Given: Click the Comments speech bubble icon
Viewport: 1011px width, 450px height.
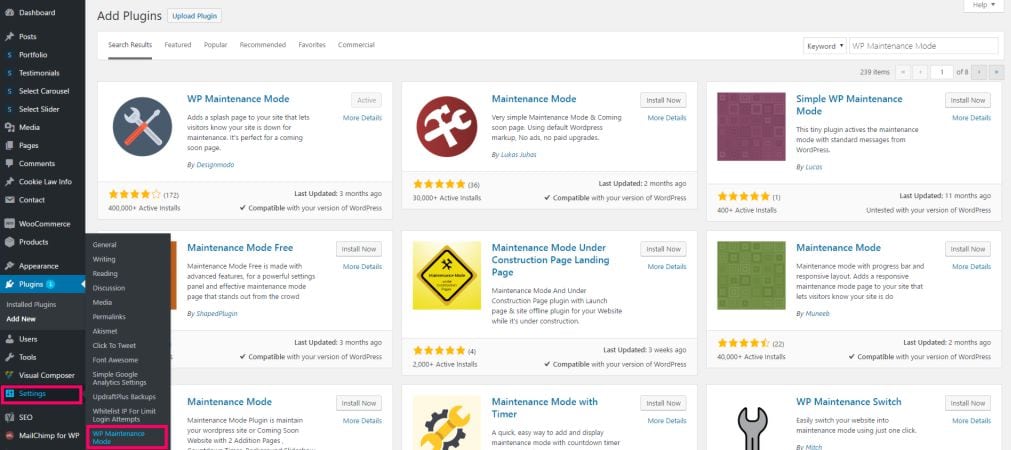Looking at the screenshot, I should click(x=9, y=163).
